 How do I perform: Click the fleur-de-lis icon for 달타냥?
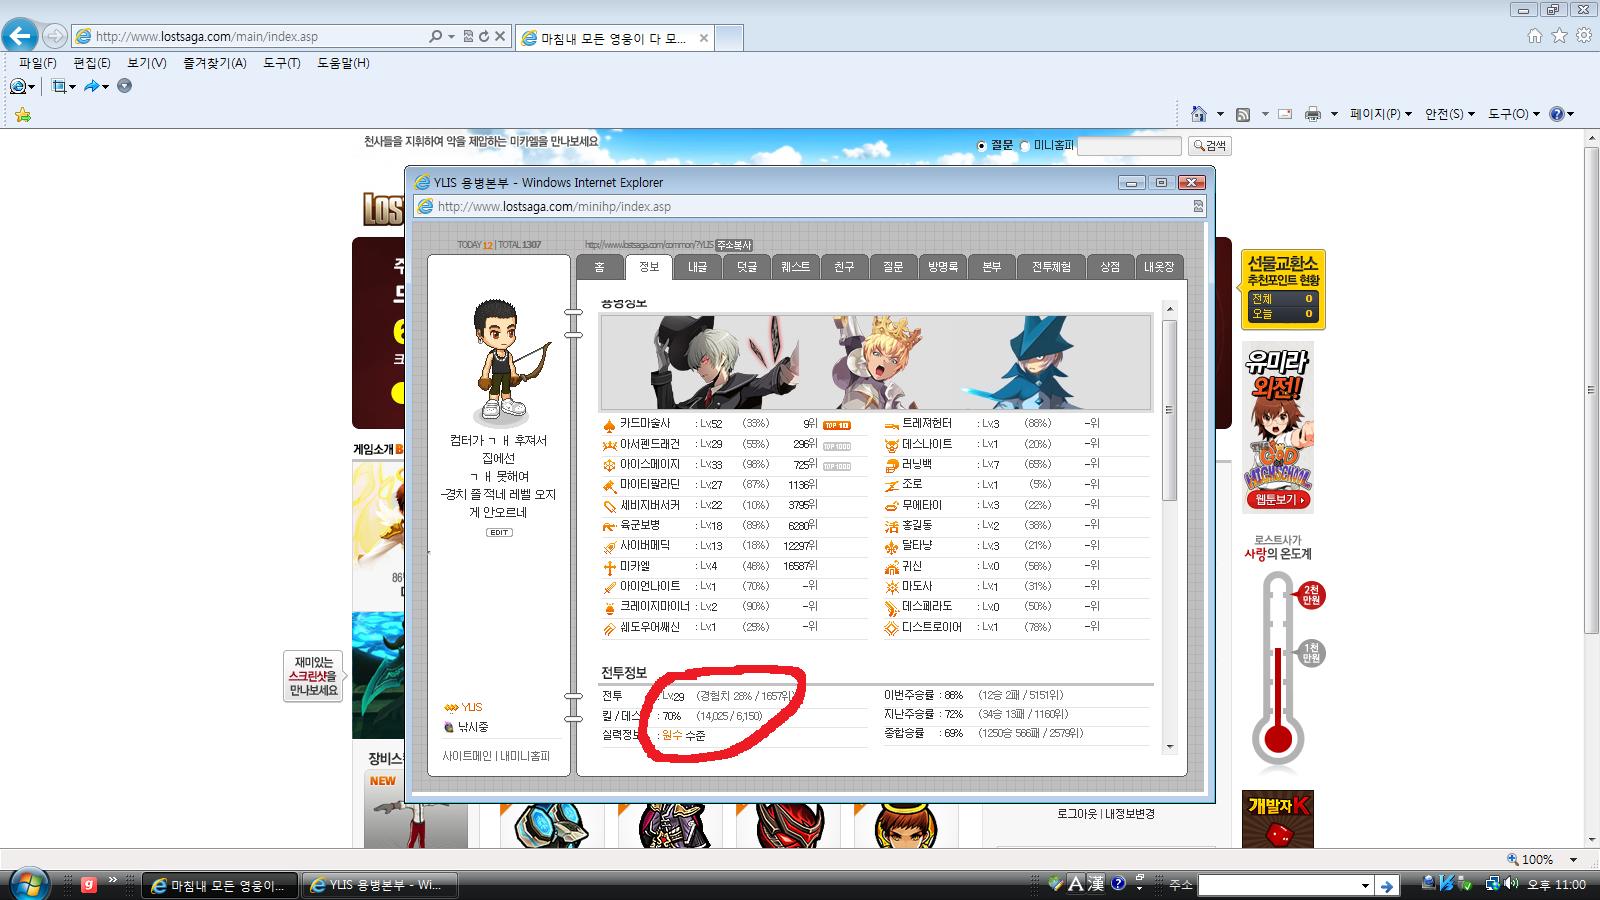(891, 547)
